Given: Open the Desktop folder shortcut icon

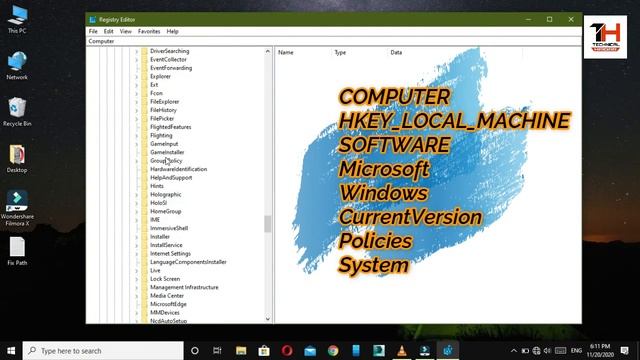Looking at the screenshot, I should click(x=17, y=158).
